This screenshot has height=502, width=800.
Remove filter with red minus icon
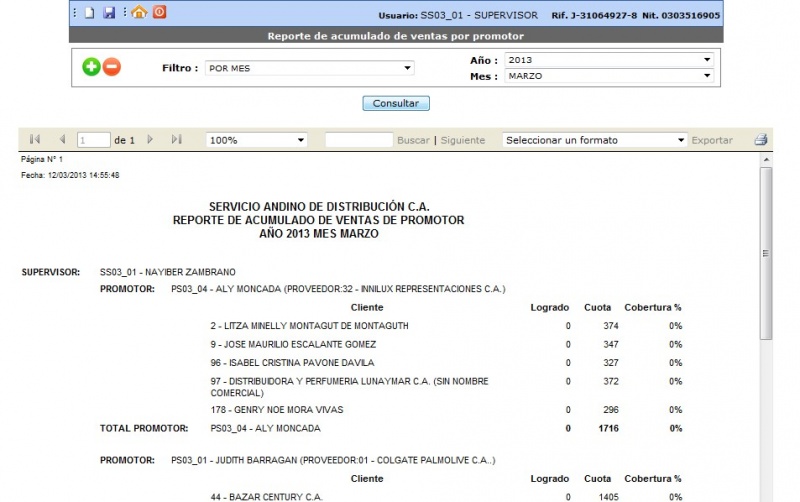[112, 67]
